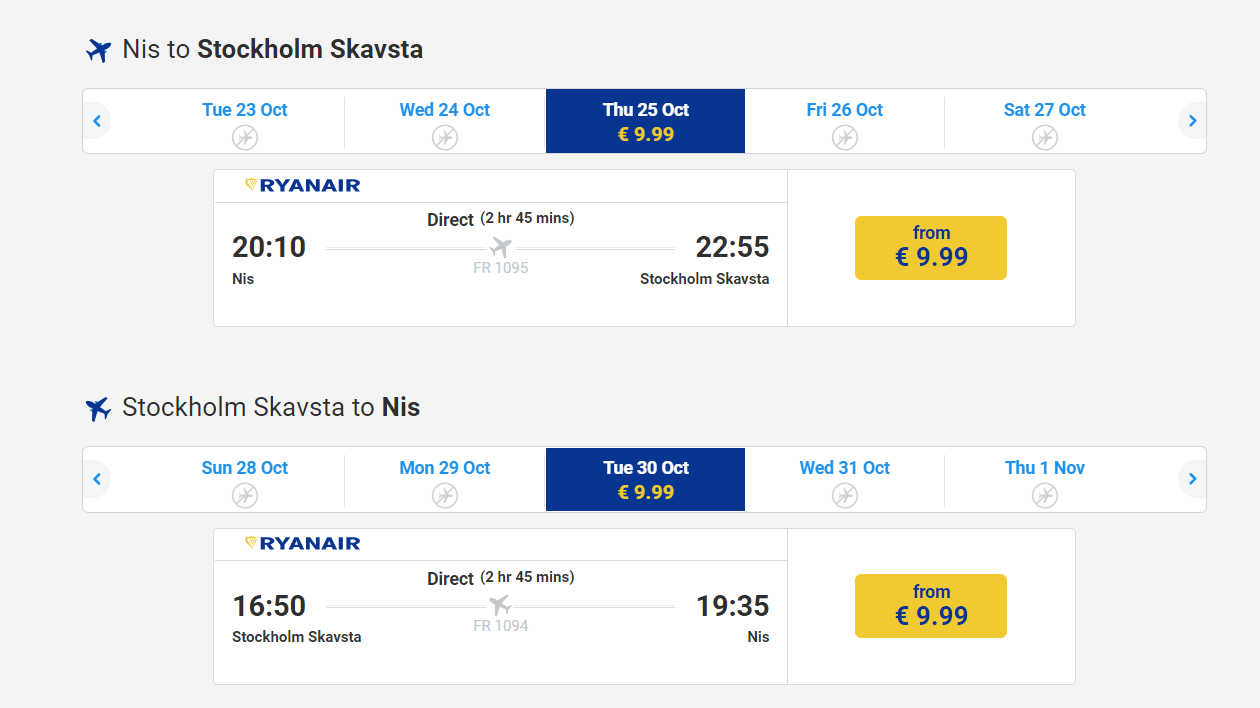The width and height of the screenshot is (1260, 708).
Task: Click the no-flight icon under Mon 29 Oct
Action: 445,495
